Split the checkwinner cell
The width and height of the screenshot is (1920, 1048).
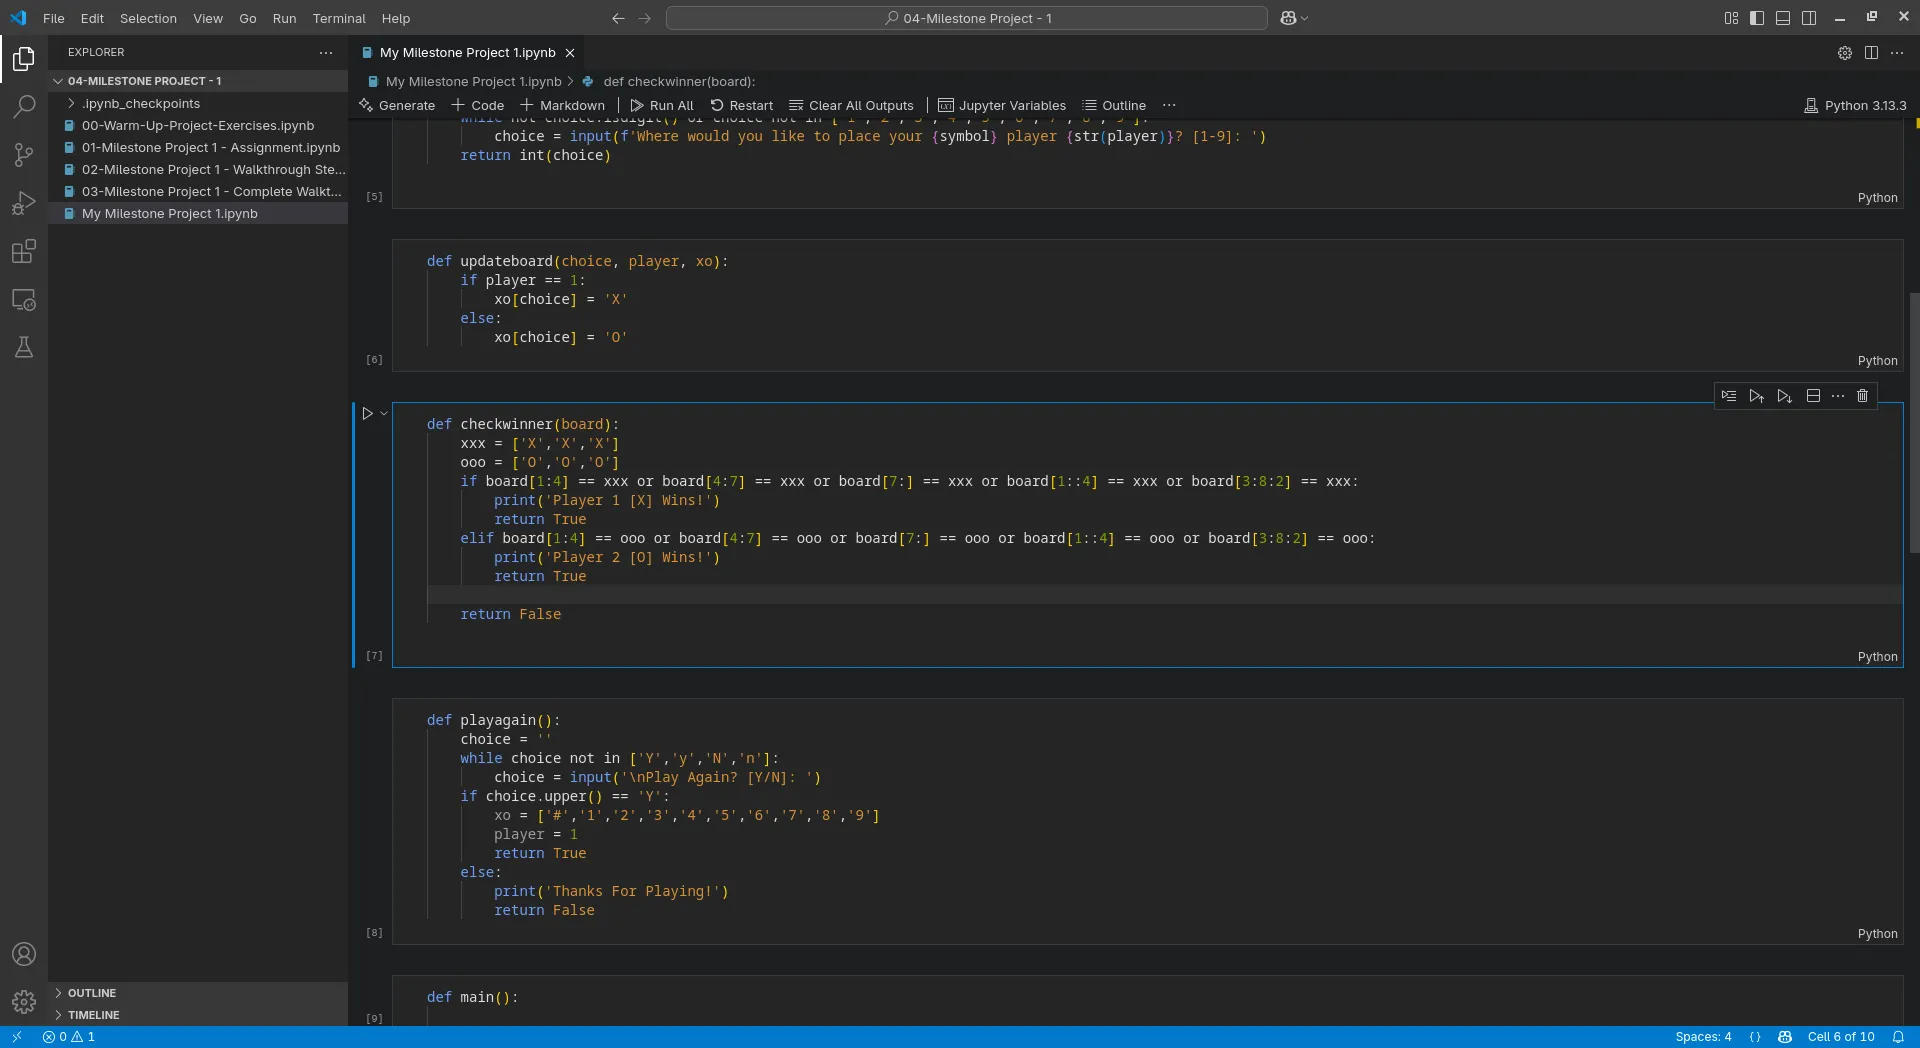click(x=1813, y=396)
